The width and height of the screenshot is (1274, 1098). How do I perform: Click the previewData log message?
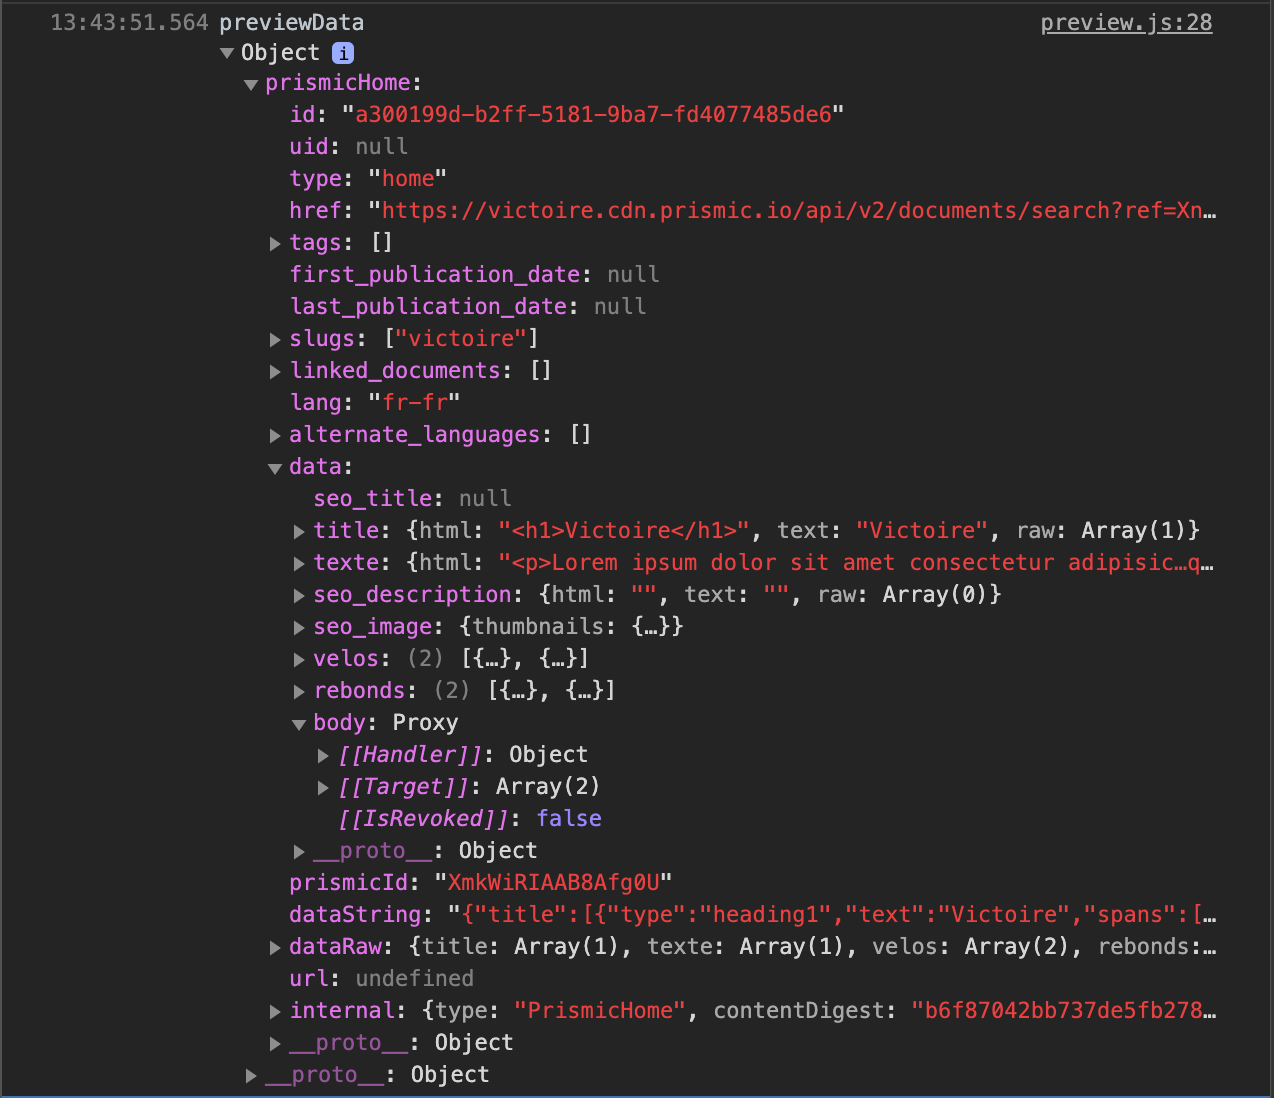292,22
